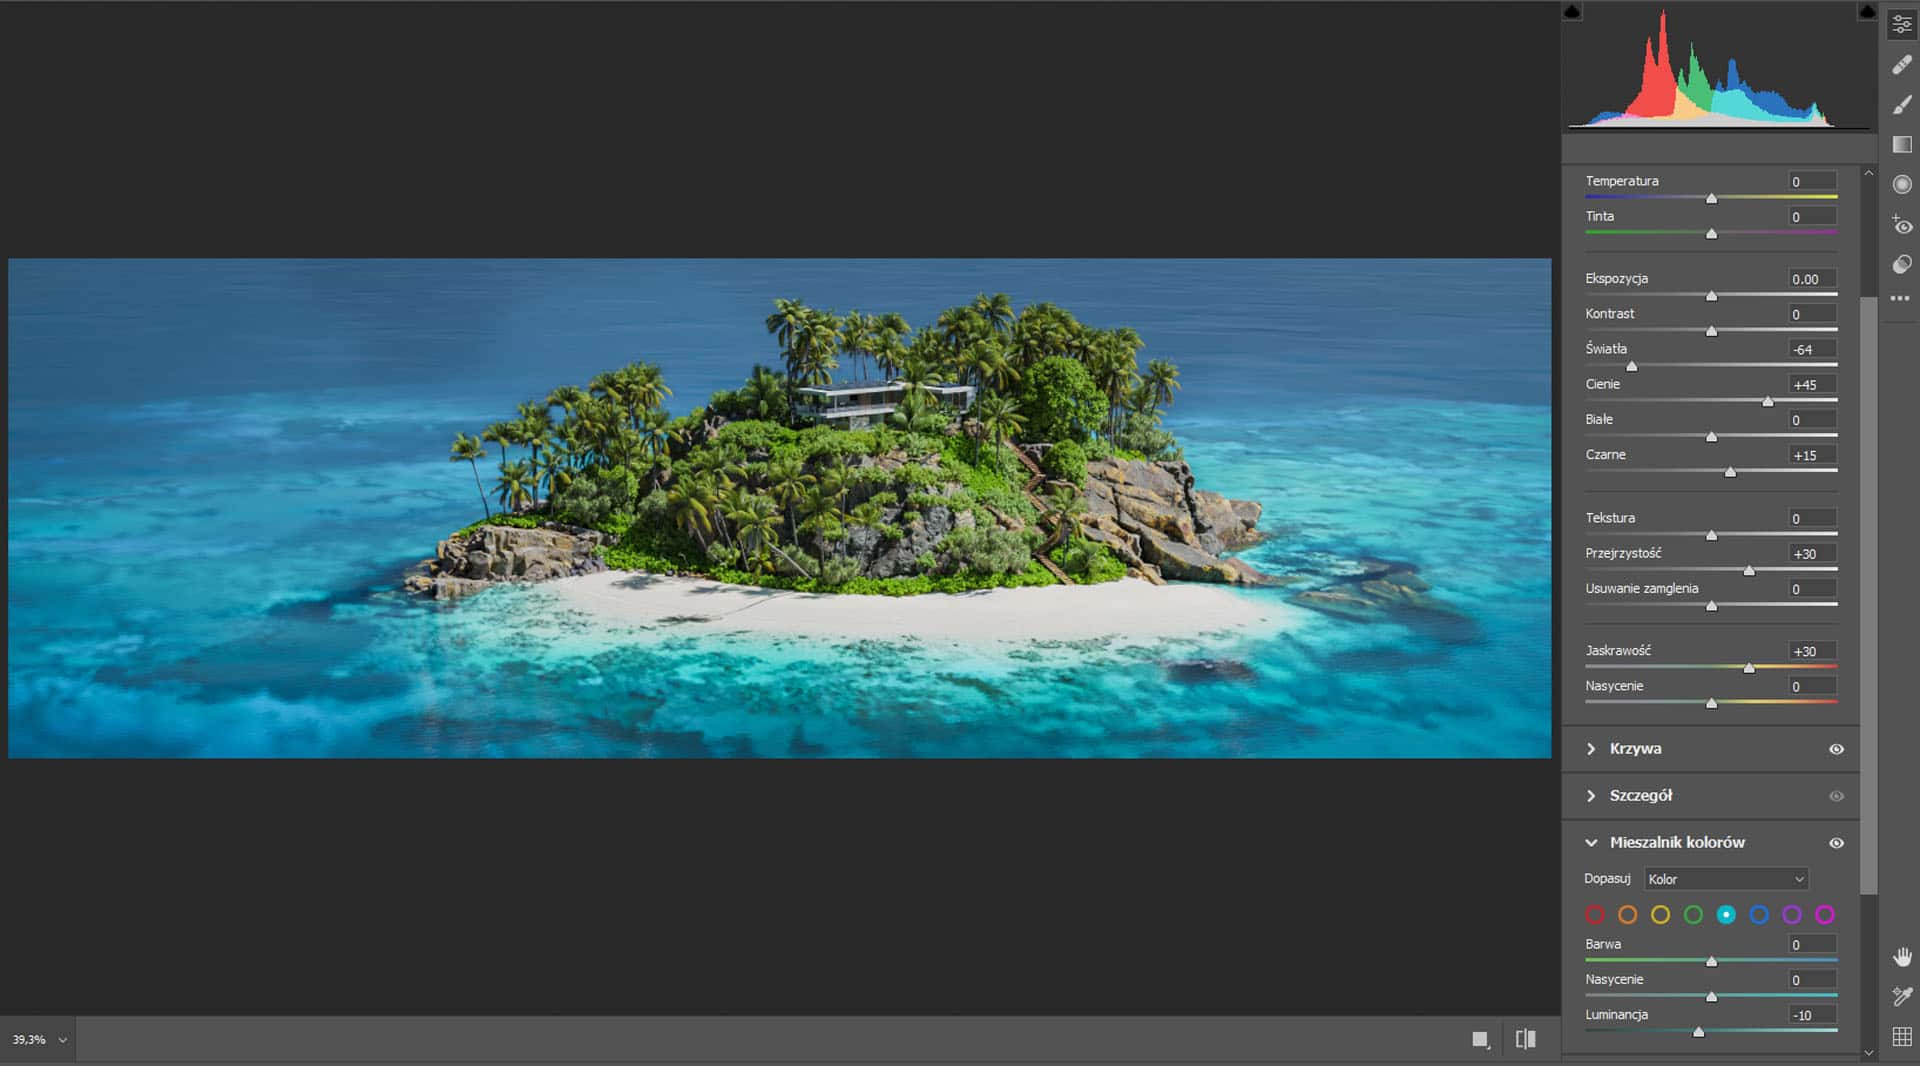Click the Szczegół panel title
This screenshot has width=1920, height=1066.
click(x=1640, y=796)
